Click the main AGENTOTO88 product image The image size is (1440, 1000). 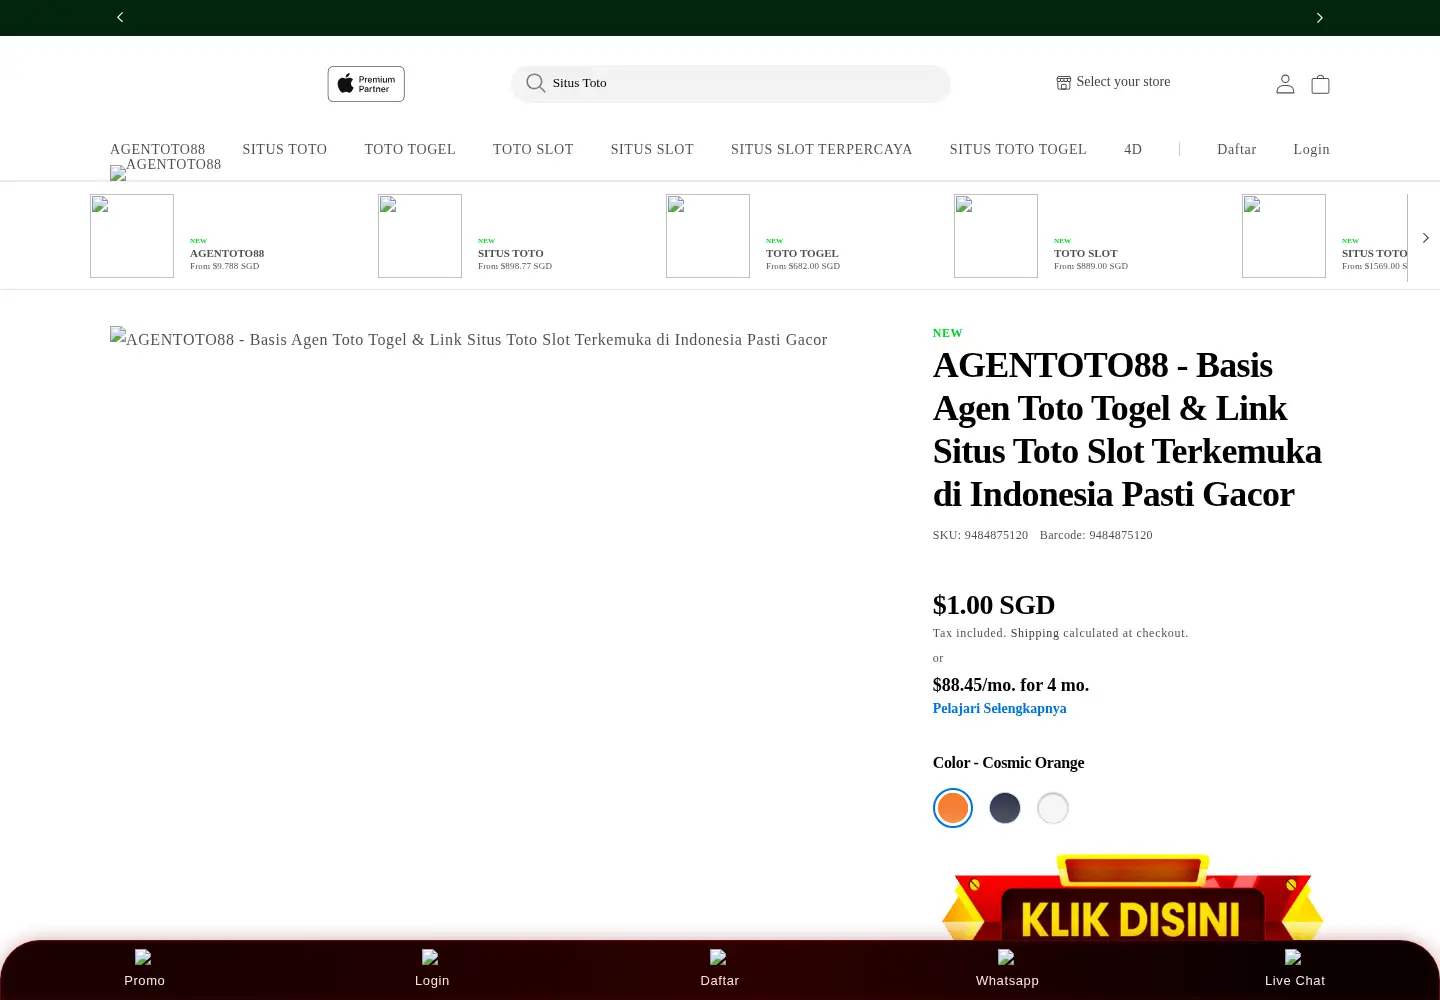(469, 339)
